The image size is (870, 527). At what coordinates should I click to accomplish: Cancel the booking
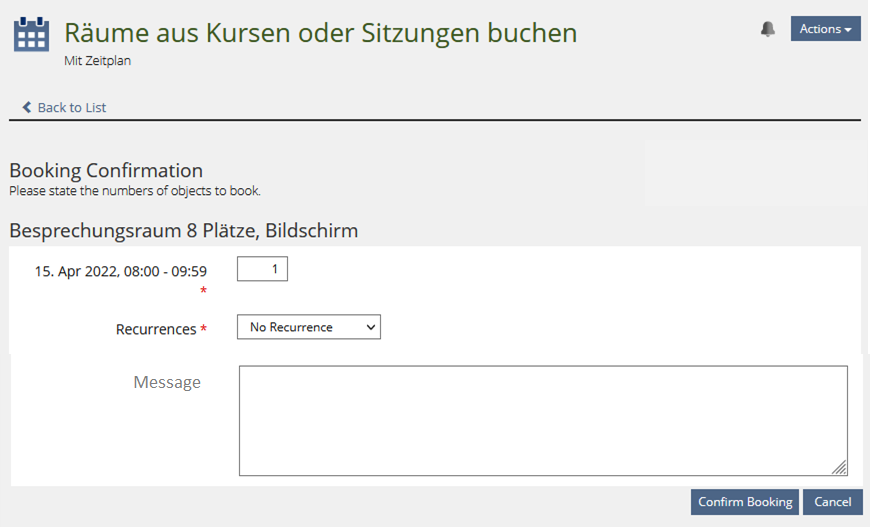pos(832,502)
